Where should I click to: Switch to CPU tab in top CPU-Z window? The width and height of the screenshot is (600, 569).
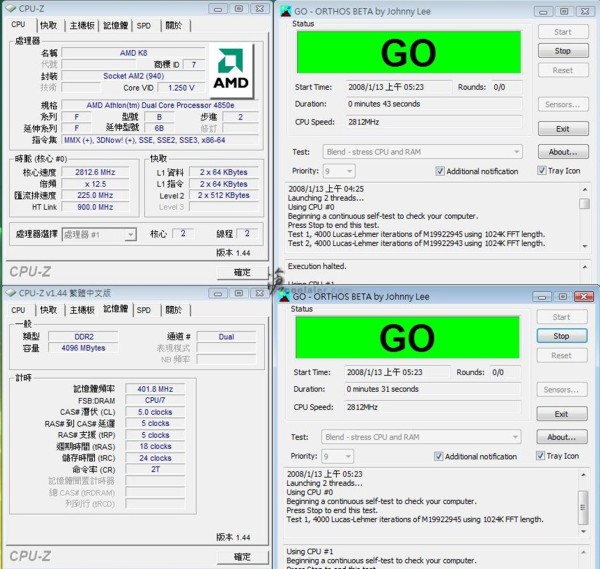(18, 24)
